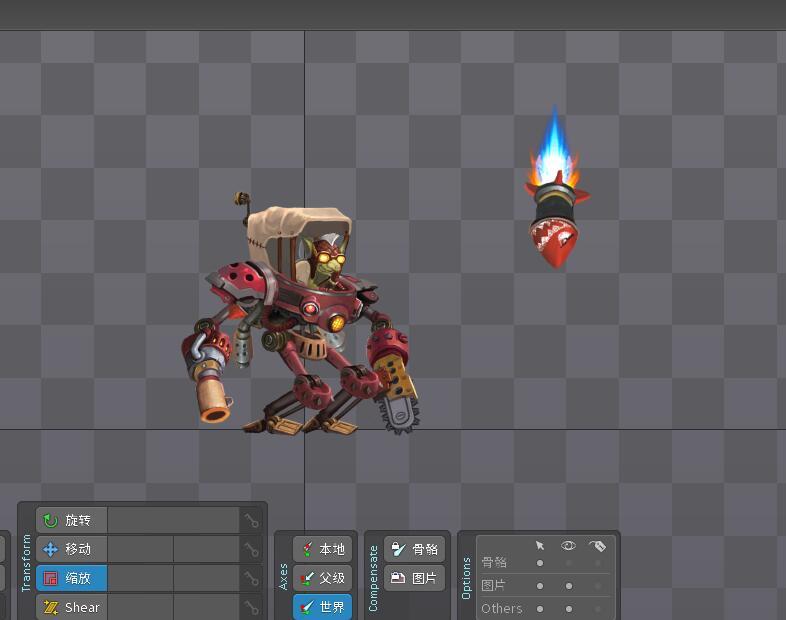Select the 缩放 scale tool
The width and height of the screenshot is (786, 620).
point(72,578)
